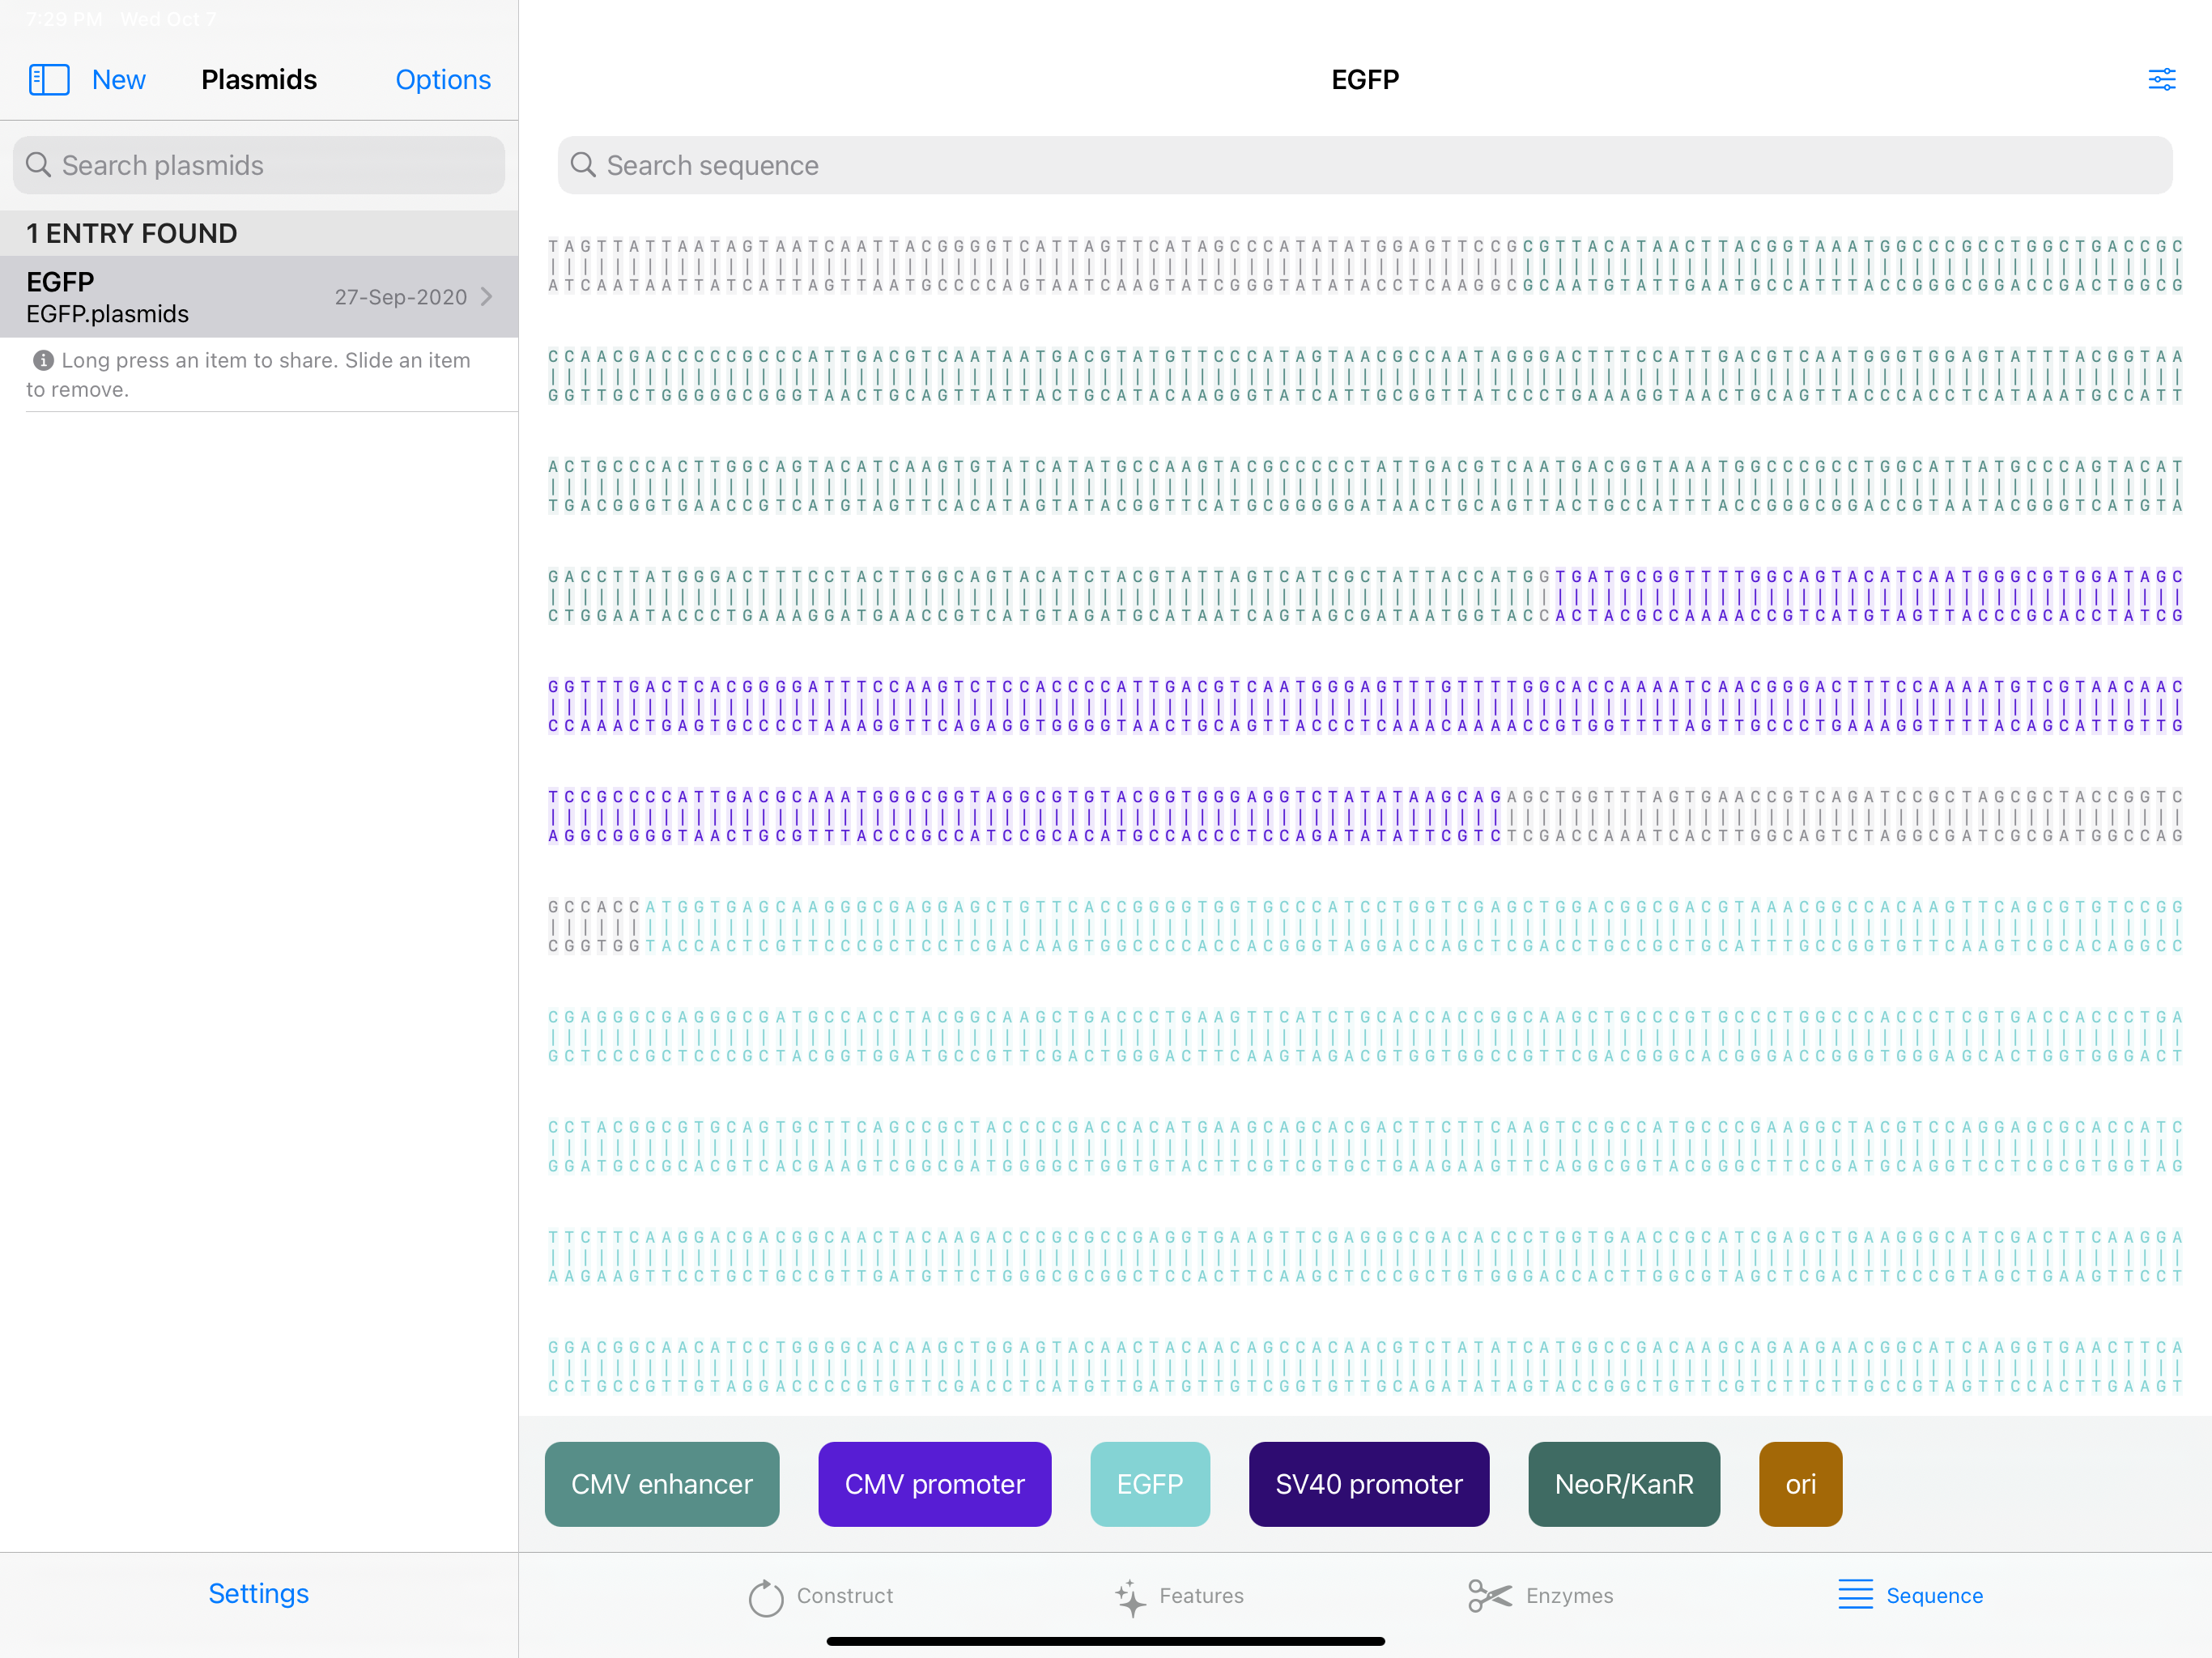This screenshot has width=2212, height=1658.
Task: Click the Sequence lines icon
Action: [x=1855, y=1596]
